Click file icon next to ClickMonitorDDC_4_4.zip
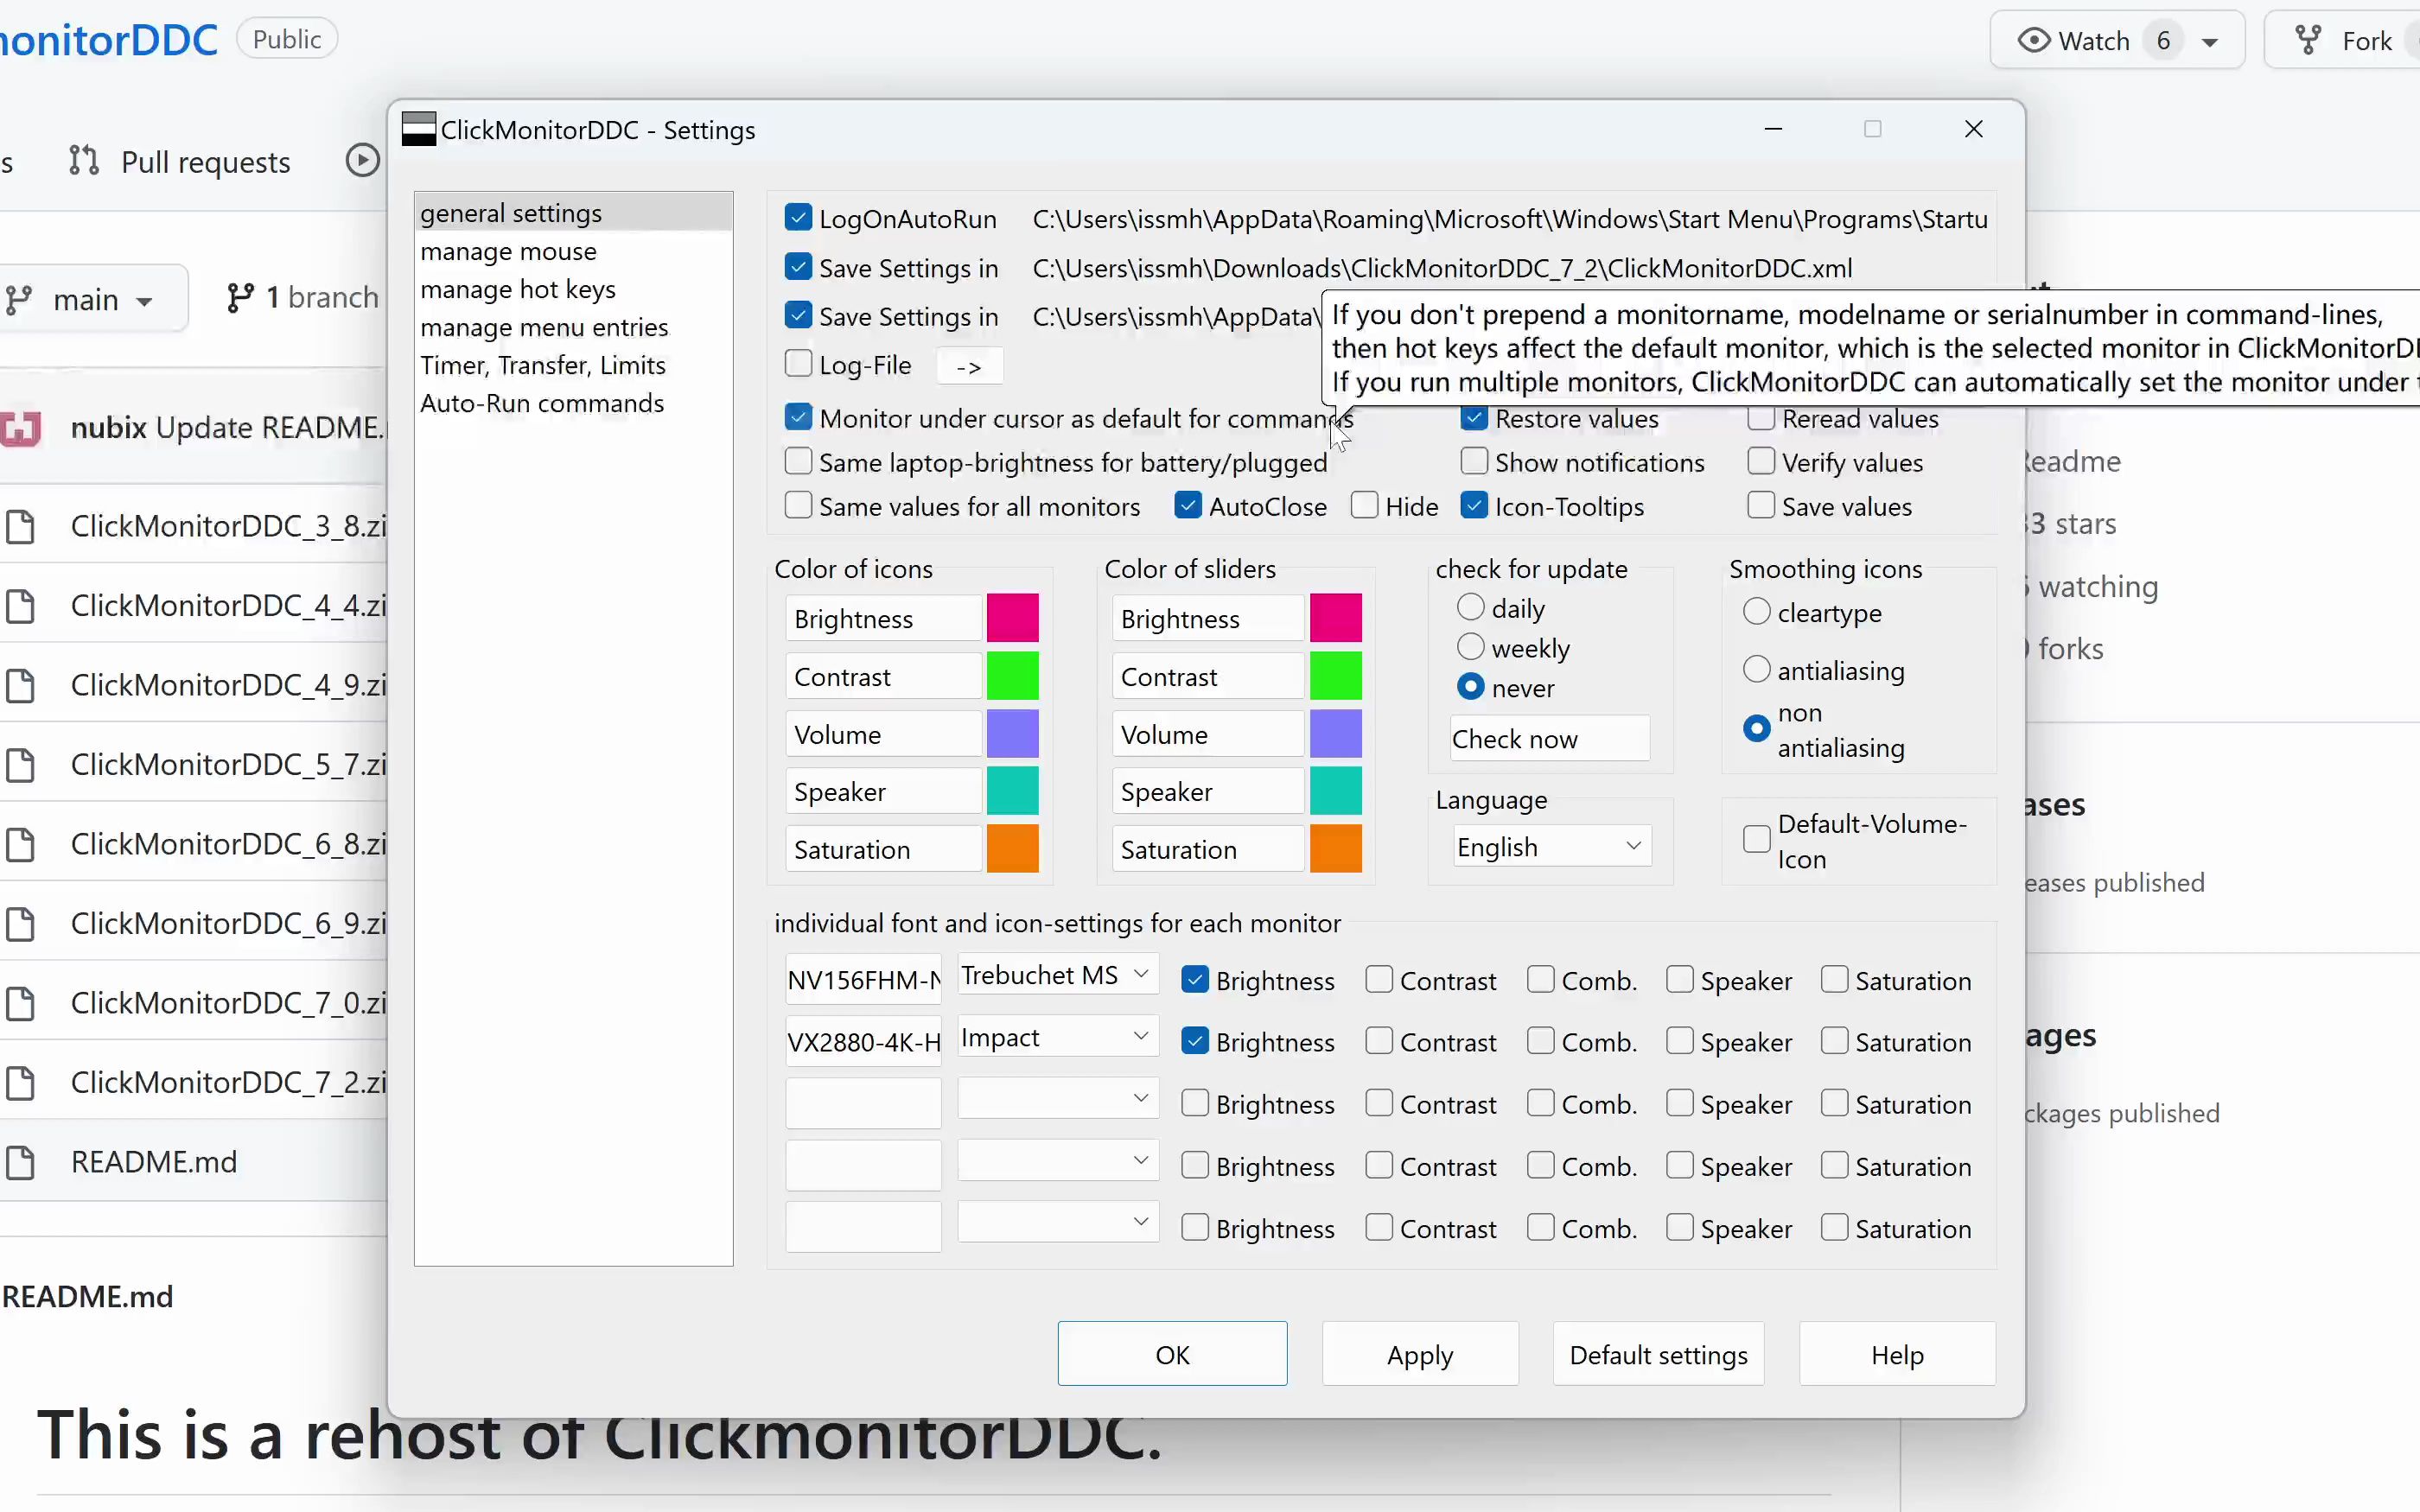The height and width of the screenshot is (1512, 2420). 20,606
